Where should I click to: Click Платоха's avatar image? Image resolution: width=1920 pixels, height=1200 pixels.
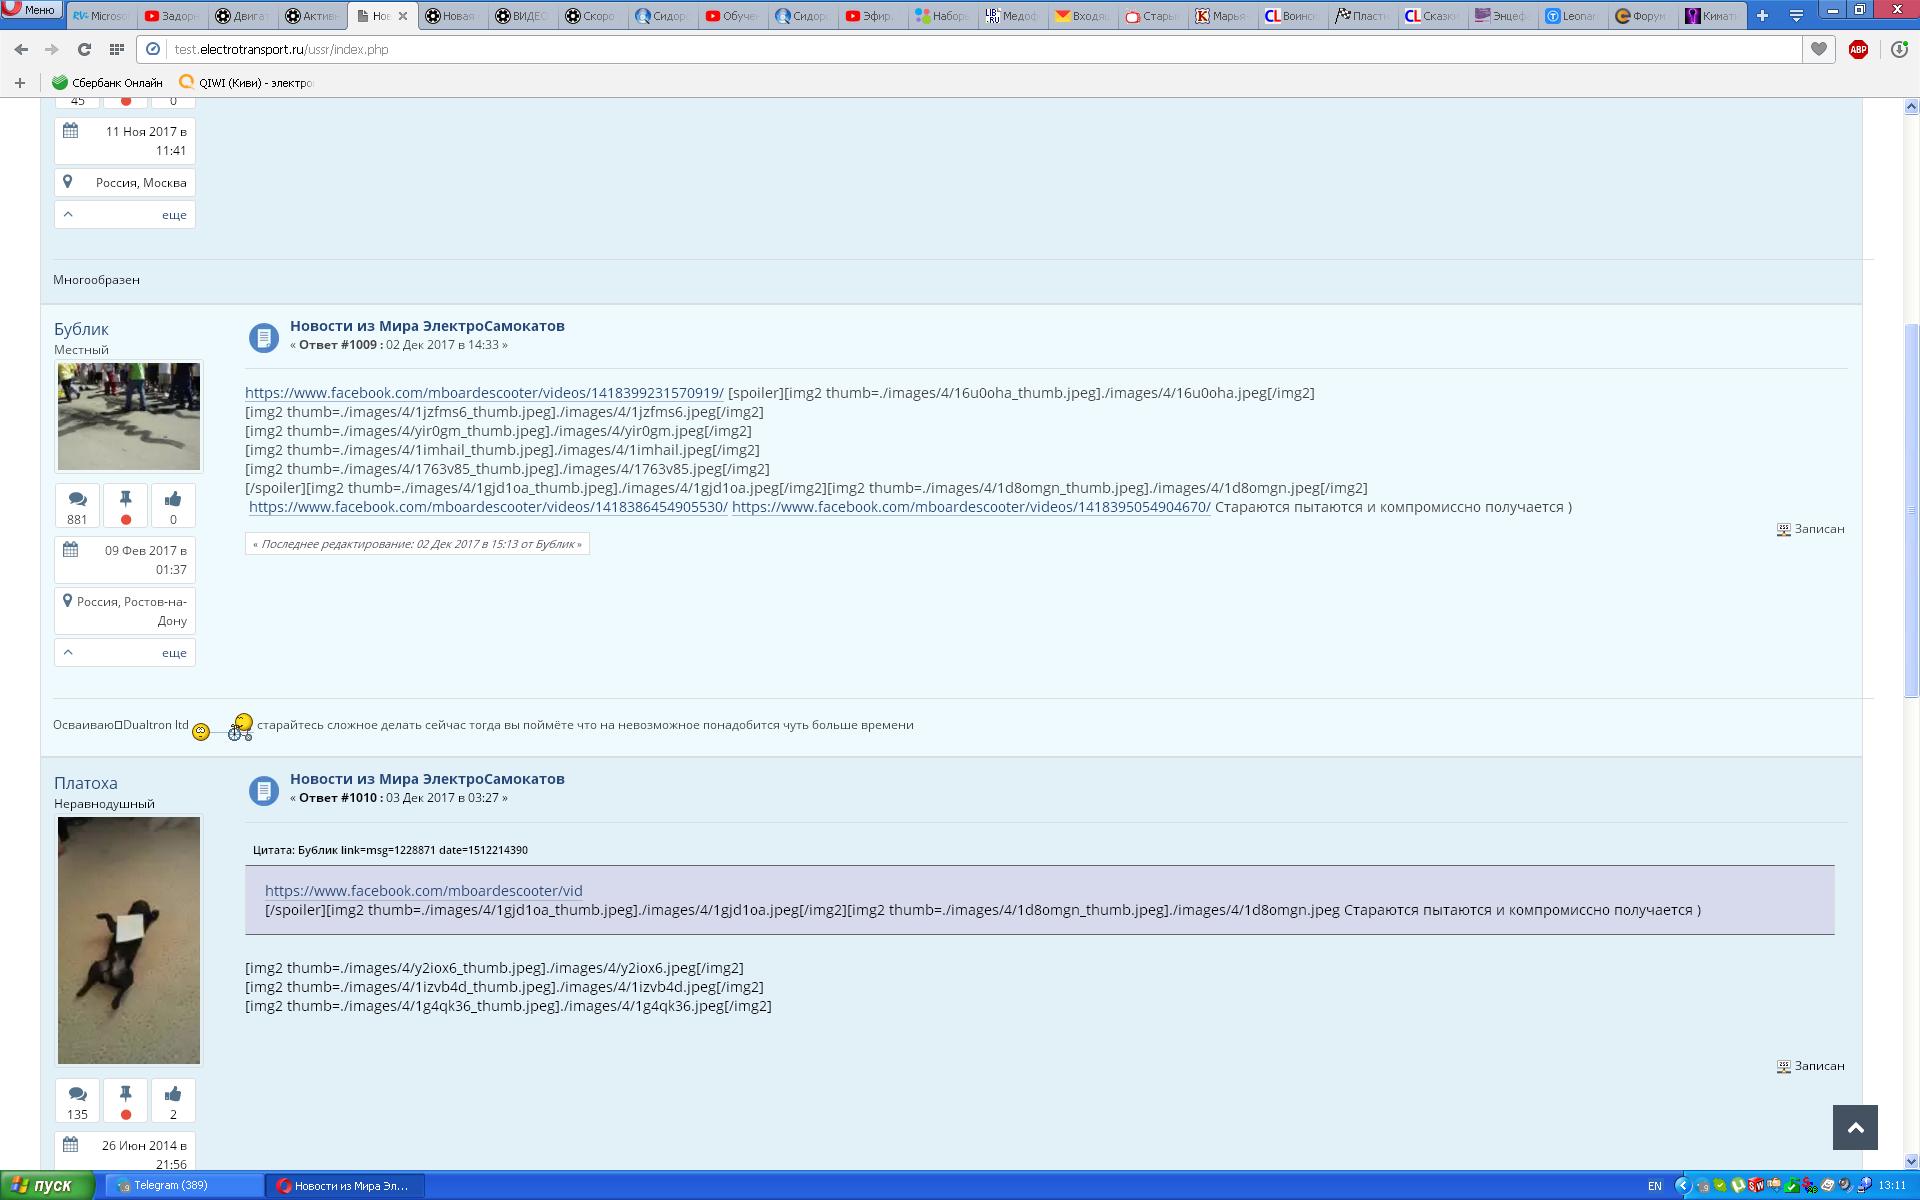point(129,940)
